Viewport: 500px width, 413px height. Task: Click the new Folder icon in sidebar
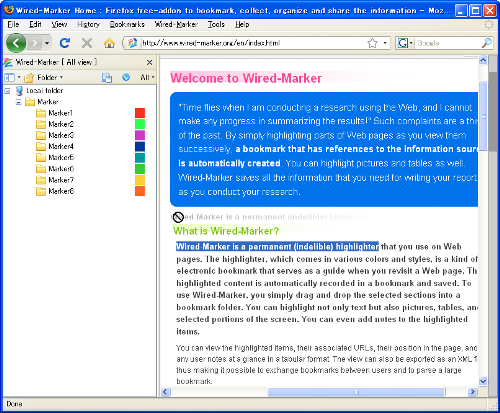29,77
